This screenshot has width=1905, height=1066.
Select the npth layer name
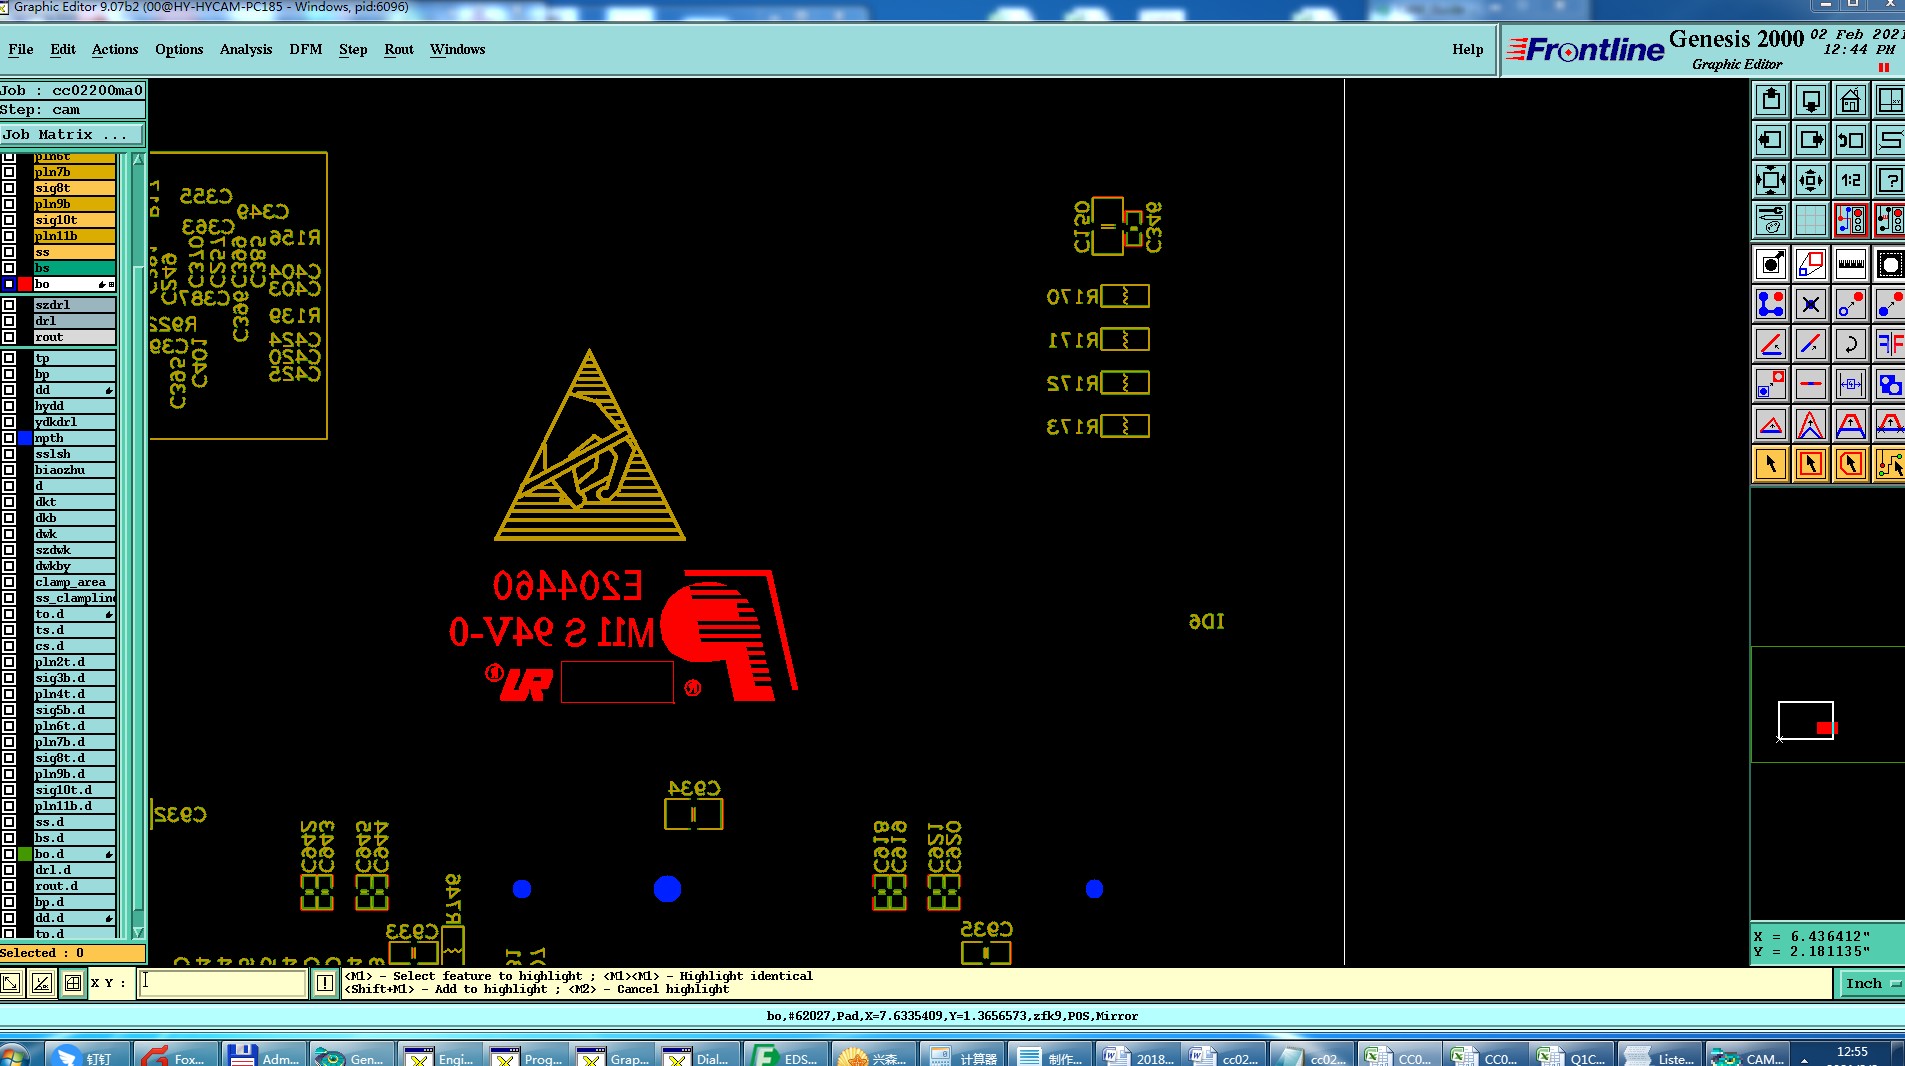74,438
